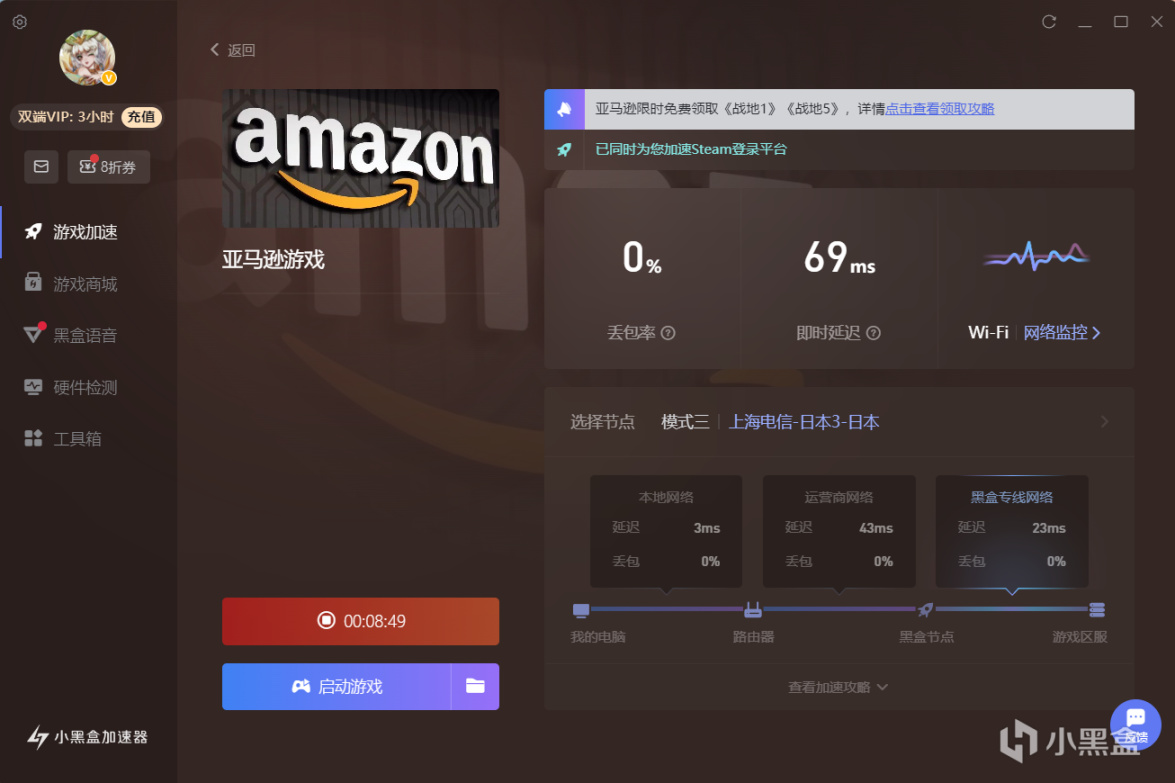Open the feedback chat bubble
The image size is (1175, 783).
tap(1136, 723)
